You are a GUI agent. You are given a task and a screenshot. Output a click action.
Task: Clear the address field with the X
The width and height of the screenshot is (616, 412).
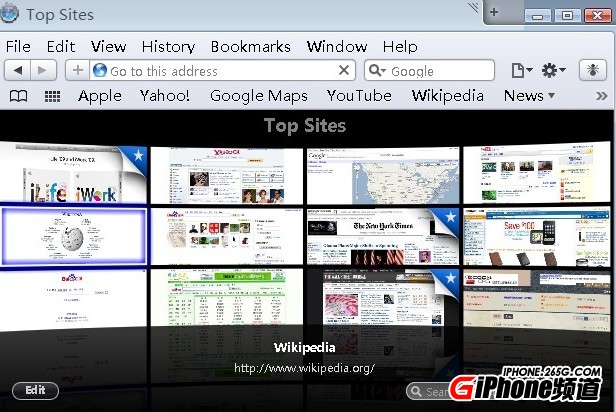coord(344,70)
